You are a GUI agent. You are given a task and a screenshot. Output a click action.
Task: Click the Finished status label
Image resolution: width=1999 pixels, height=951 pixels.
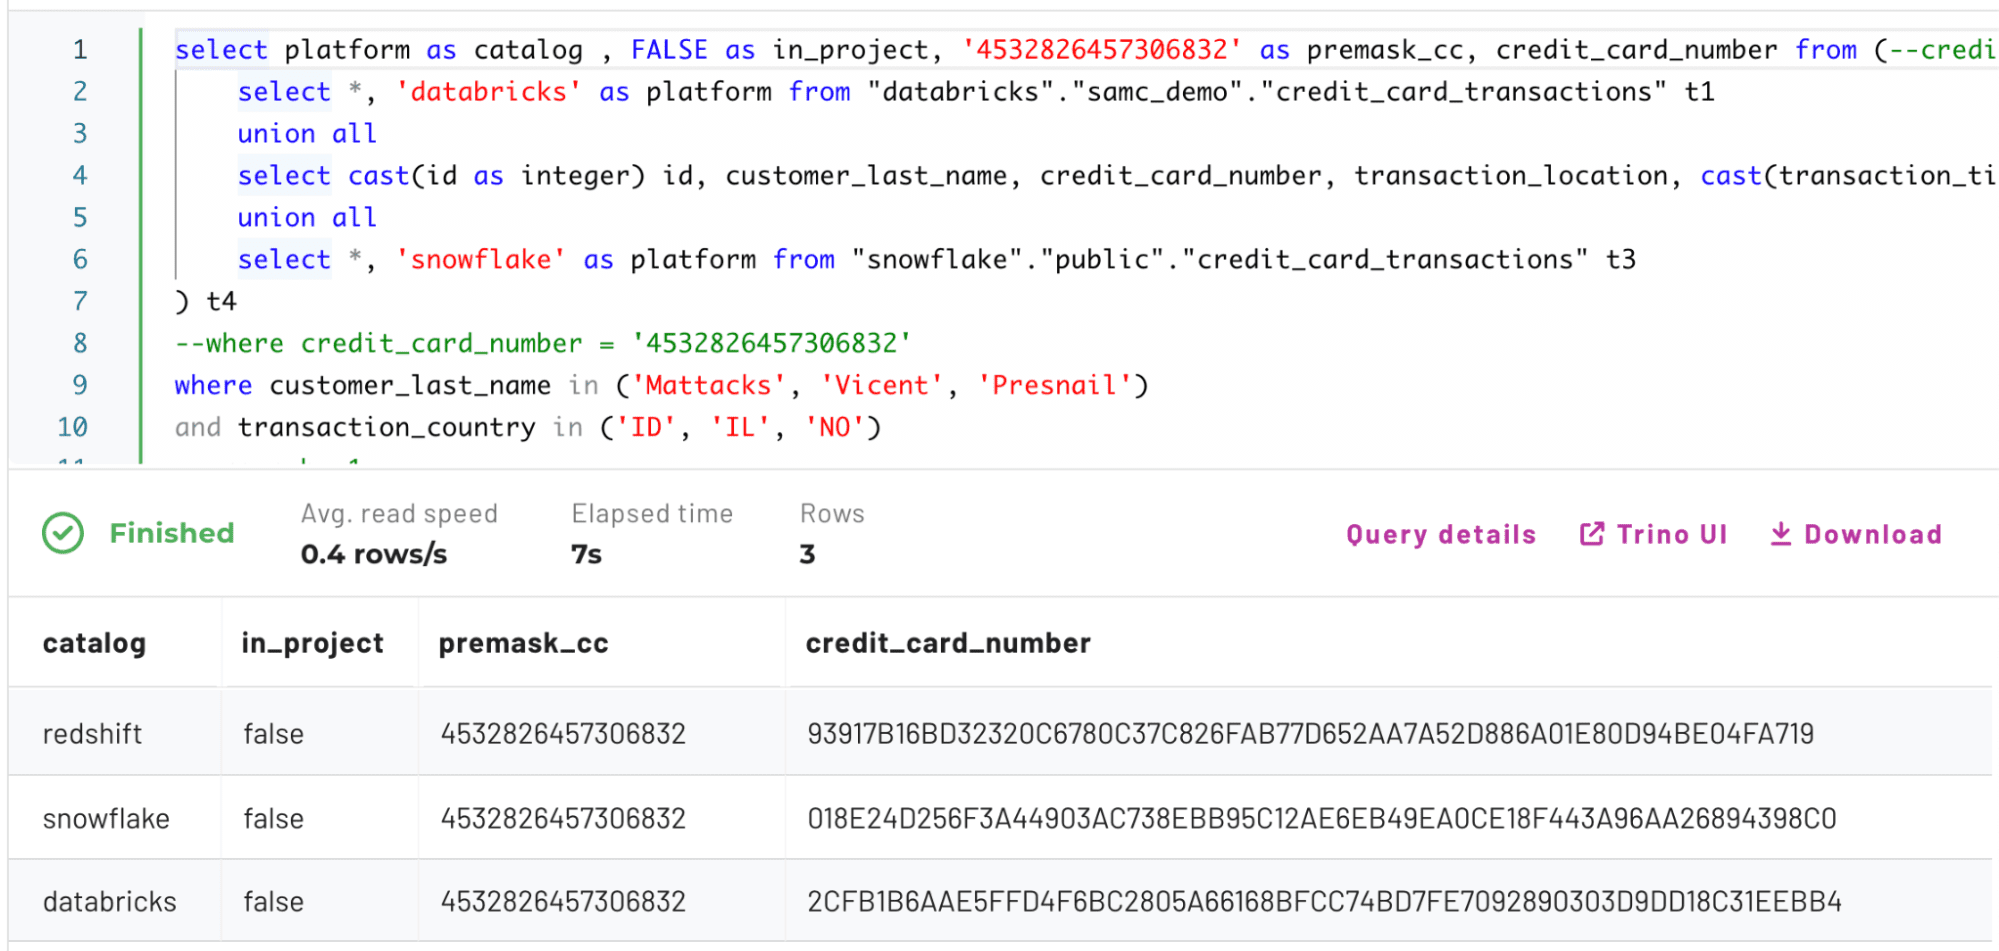[x=172, y=533]
